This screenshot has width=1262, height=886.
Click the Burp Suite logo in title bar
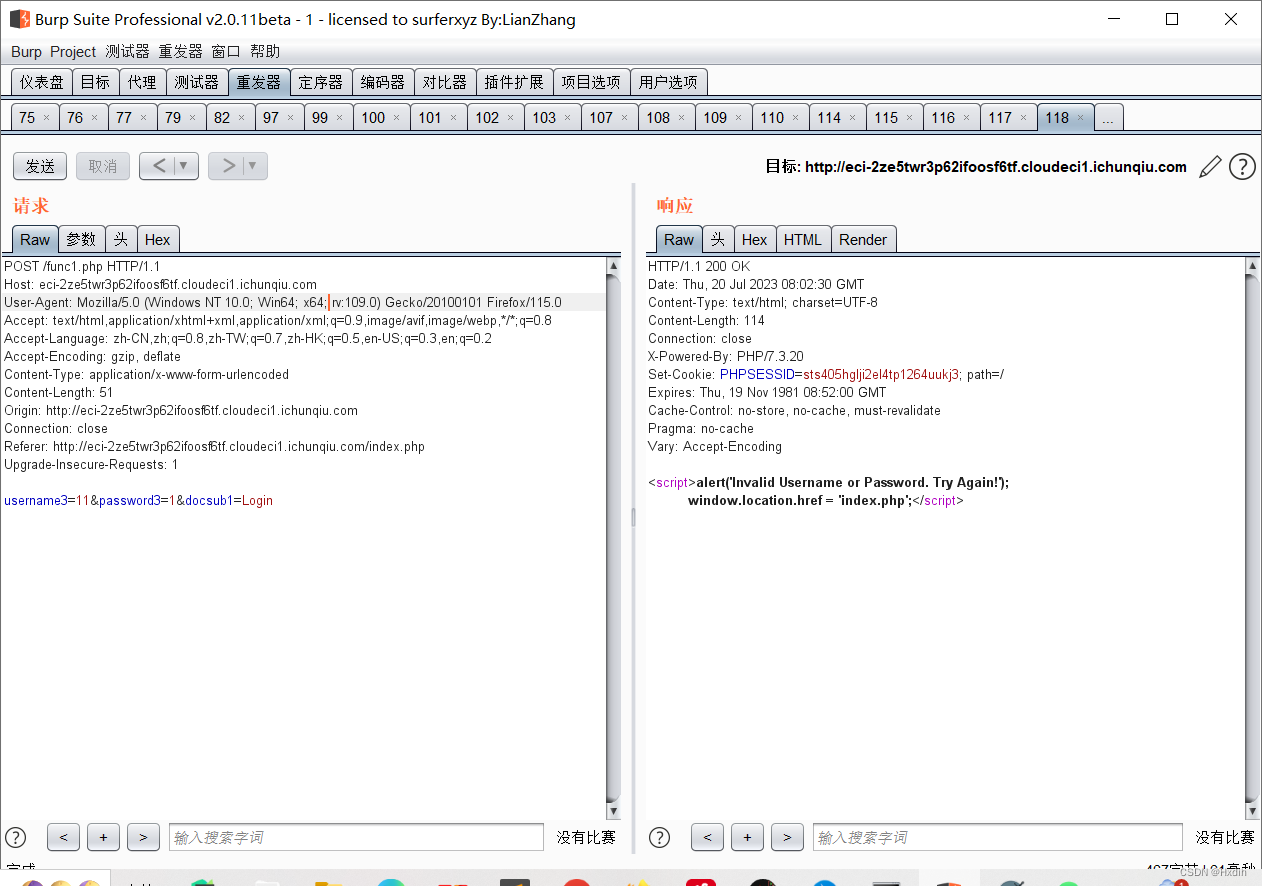19,19
